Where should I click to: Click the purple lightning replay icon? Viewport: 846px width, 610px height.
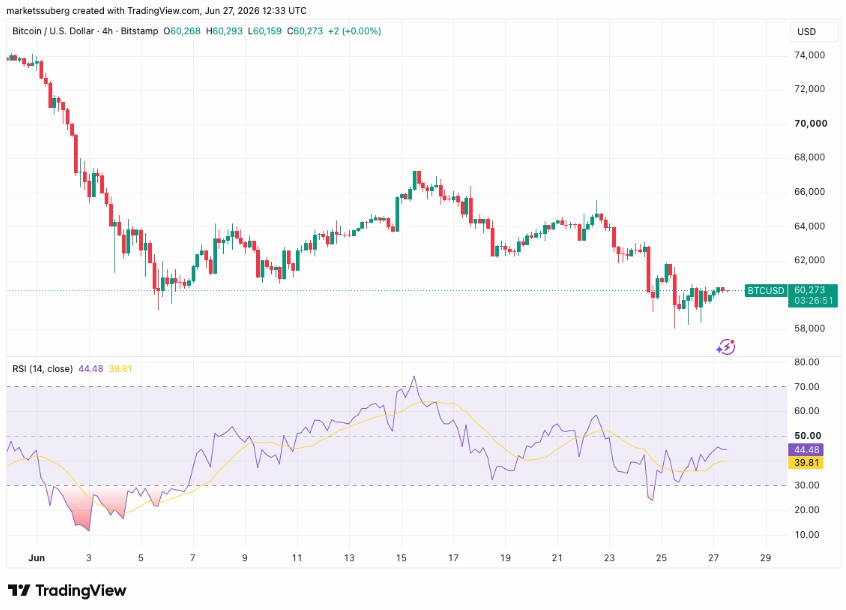[726, 346]
